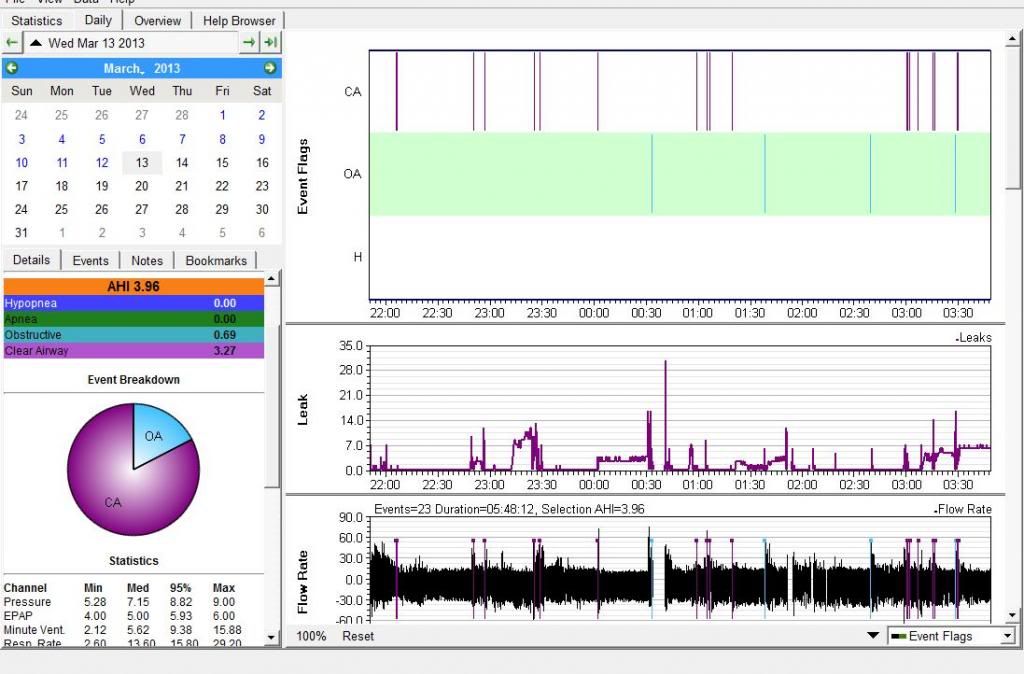Select March 14 in the calendar

(x=182, y=163)
